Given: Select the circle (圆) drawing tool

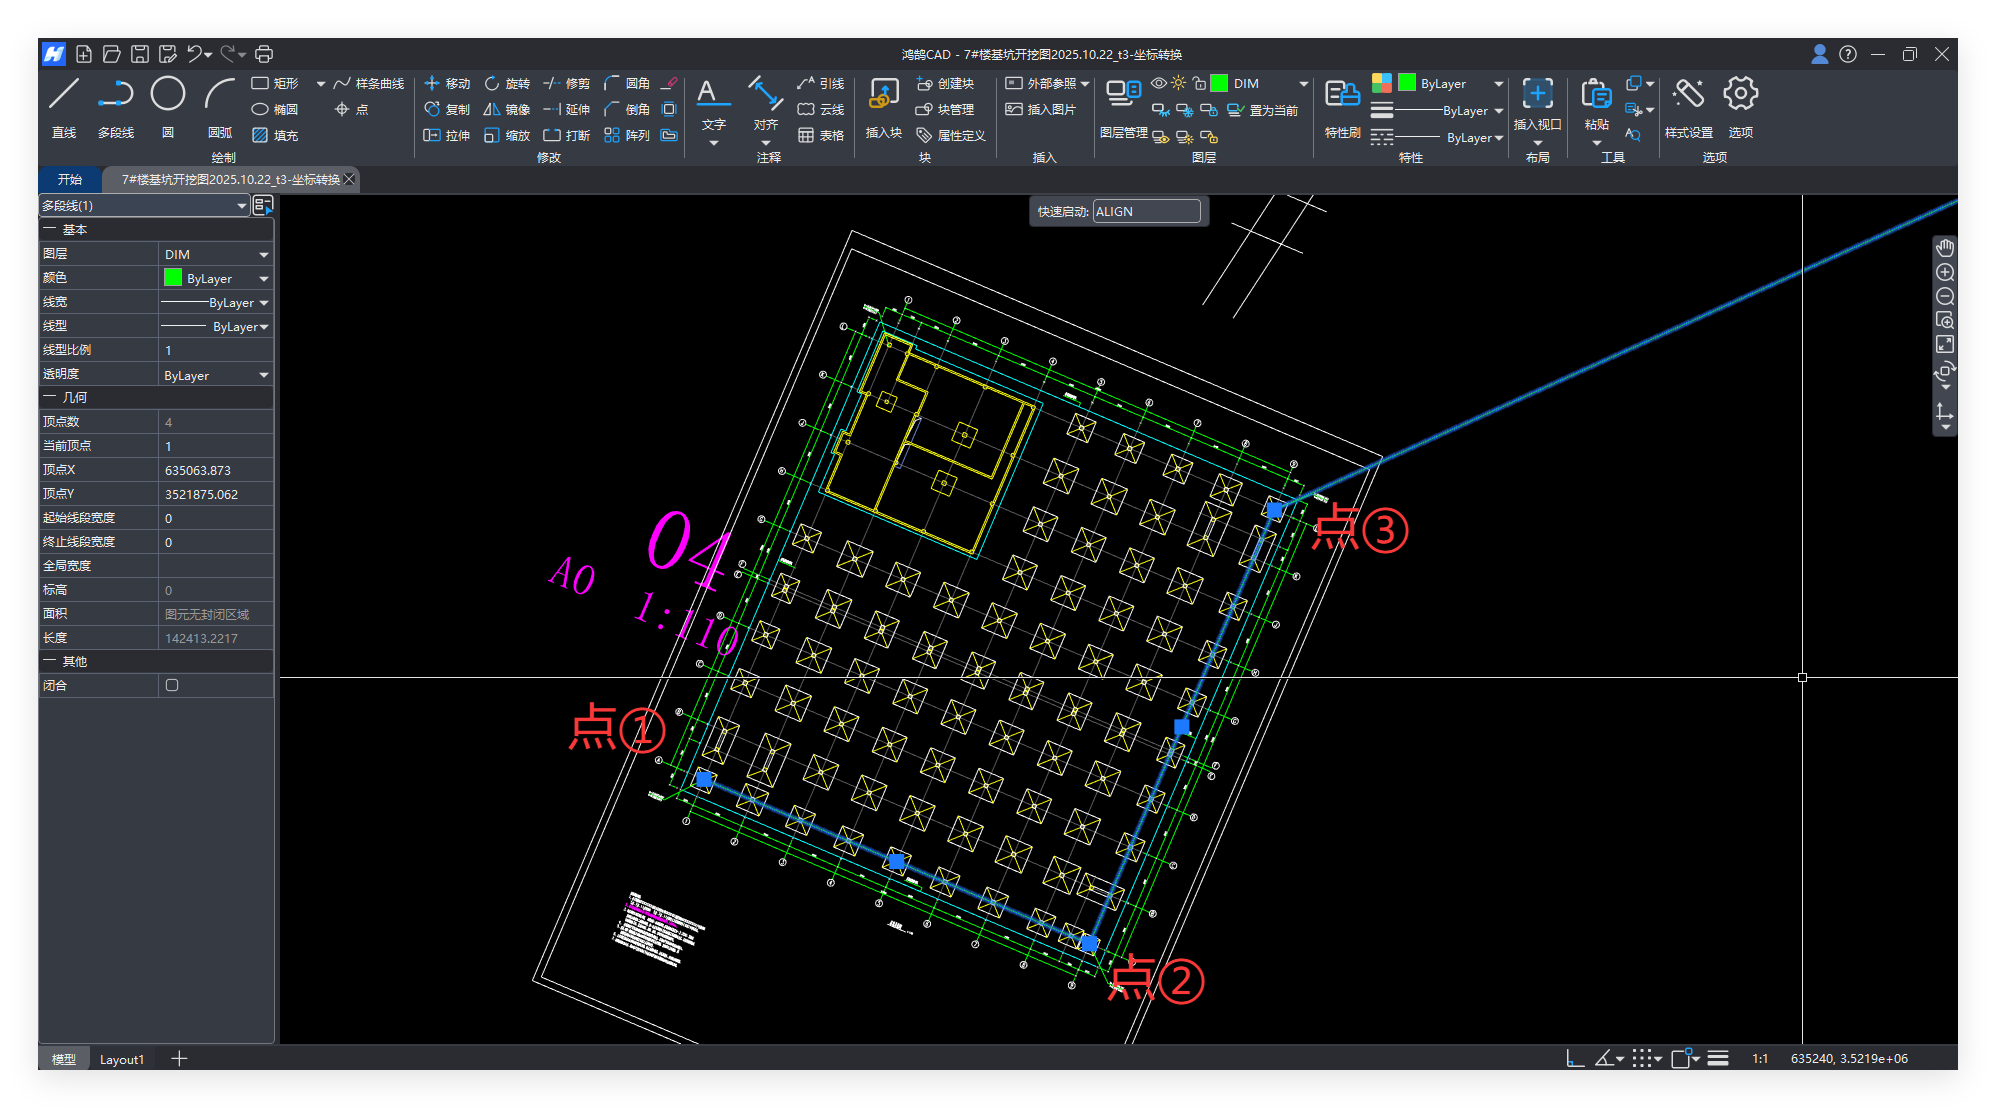Looking at the screenshot, I should click(x=168, y=95).
